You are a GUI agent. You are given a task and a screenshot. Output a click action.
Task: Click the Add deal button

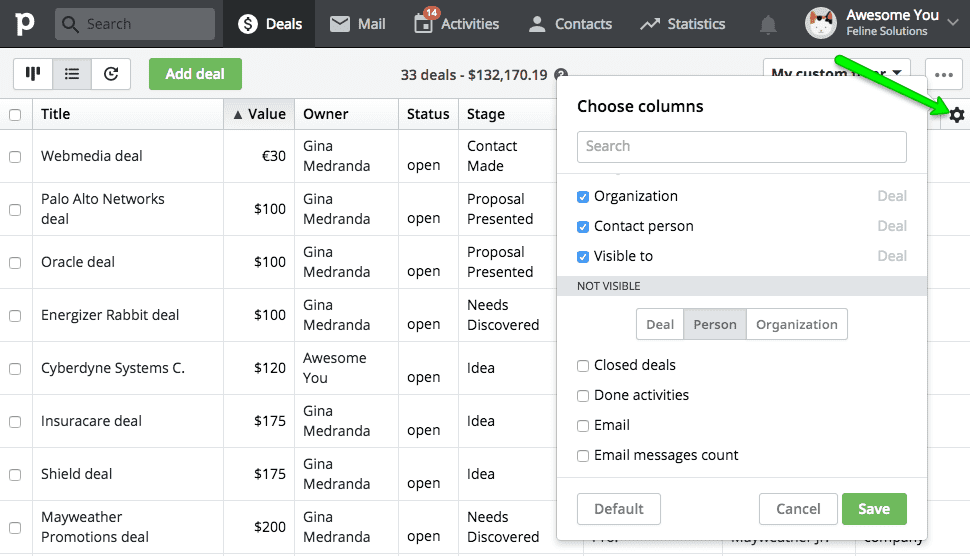point(195,74)
